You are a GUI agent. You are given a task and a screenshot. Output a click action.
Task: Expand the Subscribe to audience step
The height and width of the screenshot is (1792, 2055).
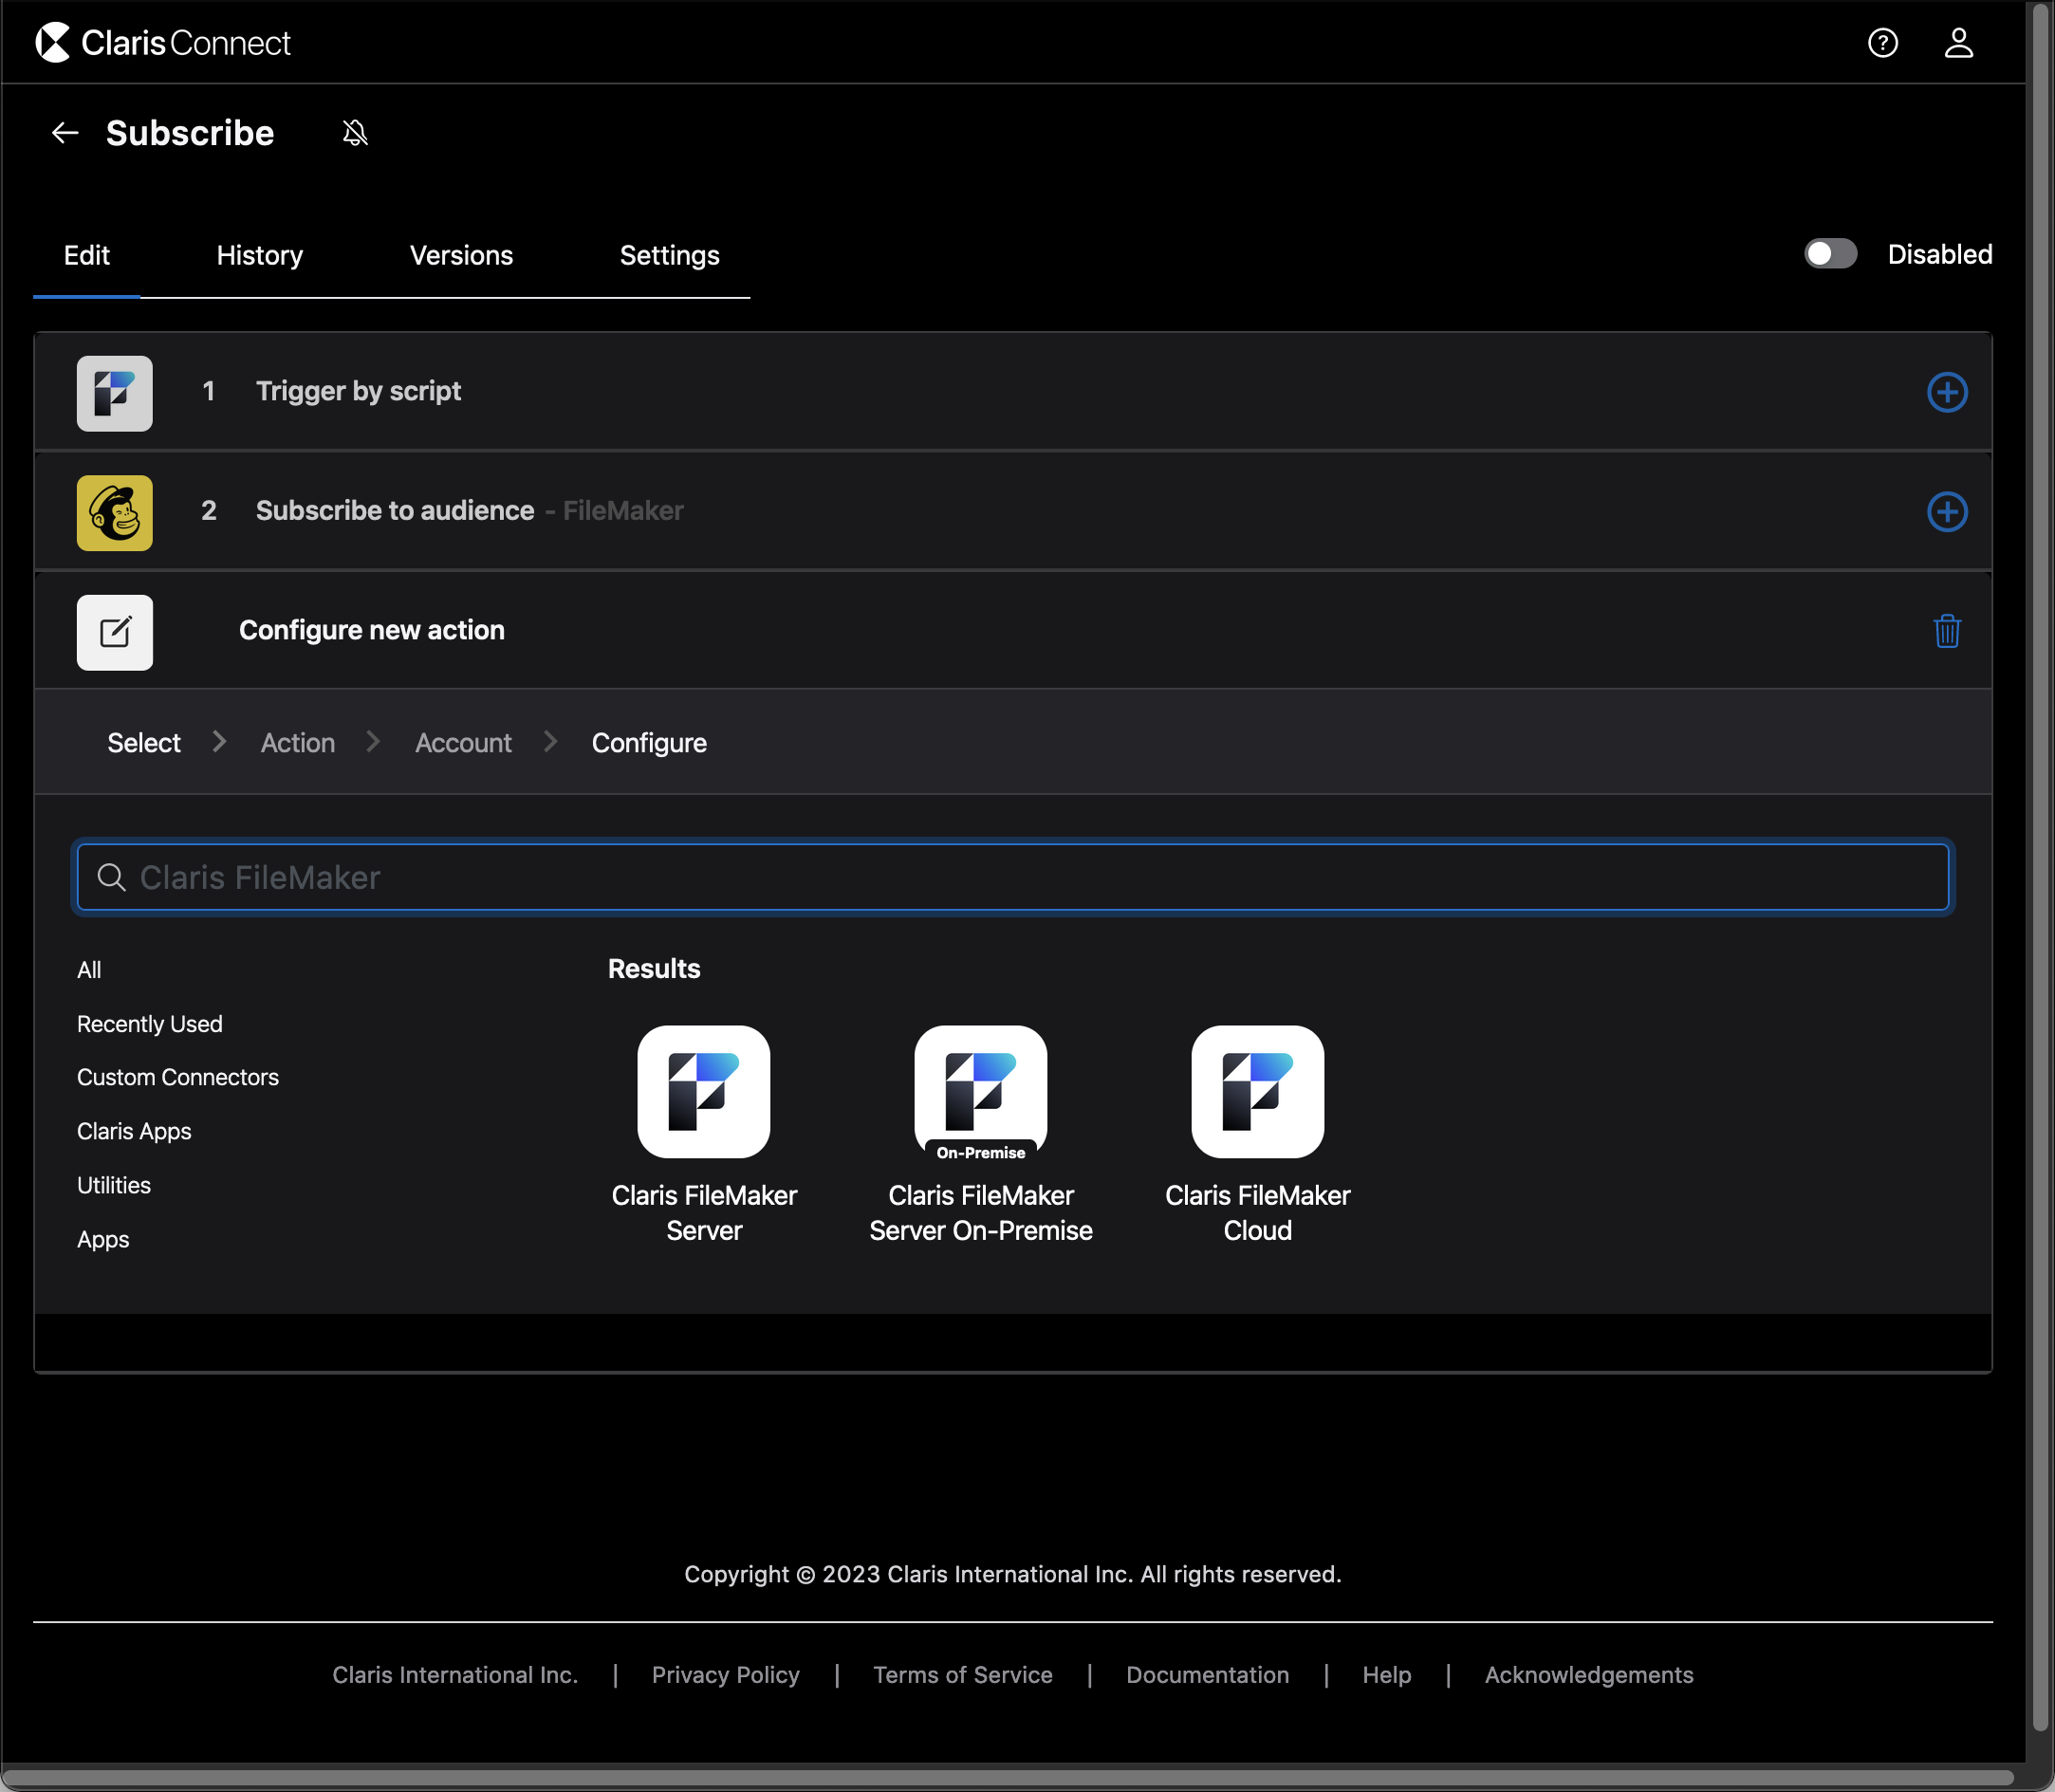[x=395, y=511]
